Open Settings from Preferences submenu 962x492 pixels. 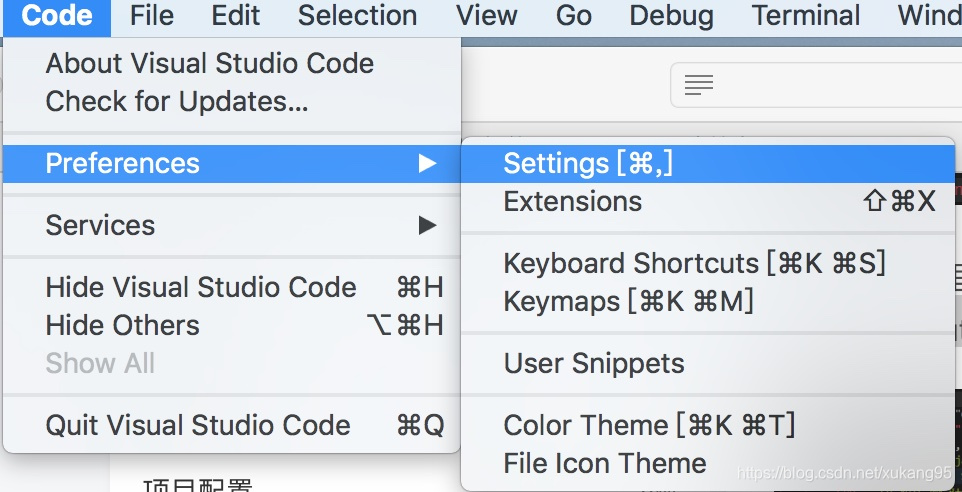(x=708, y=164)
